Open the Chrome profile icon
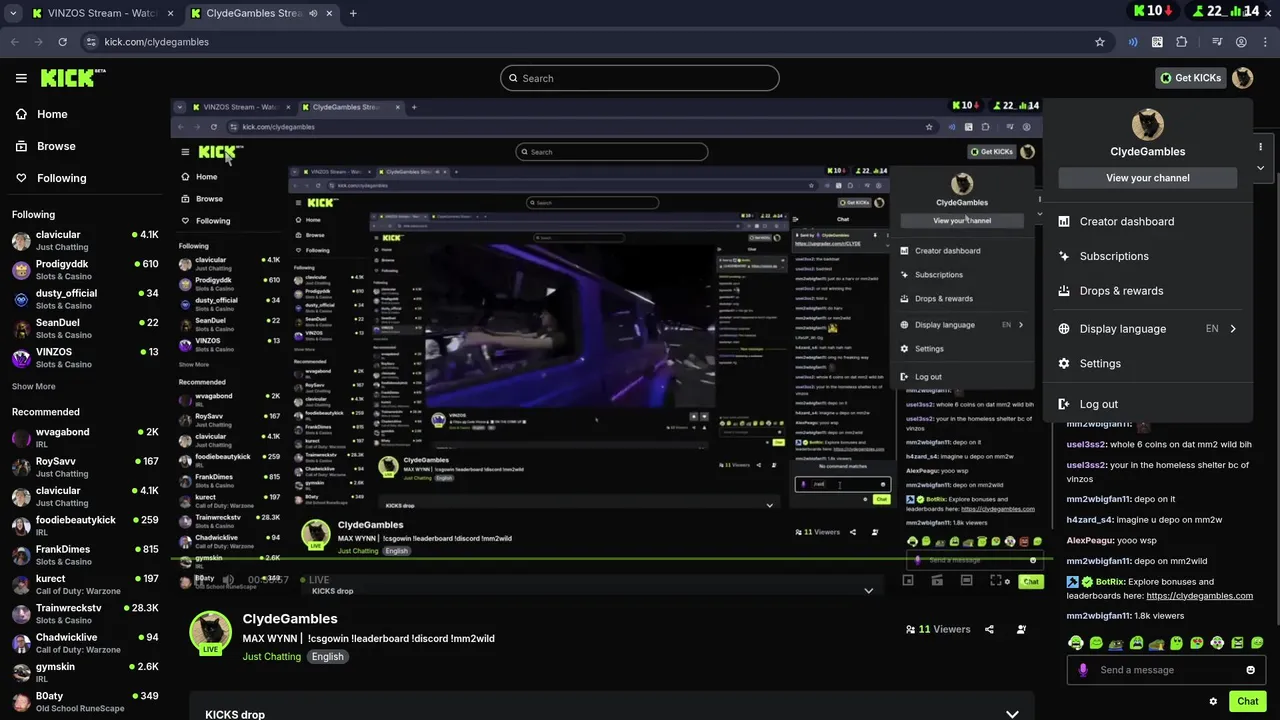Screen dimensions: 1280x720 click(x=1241, y=42)
